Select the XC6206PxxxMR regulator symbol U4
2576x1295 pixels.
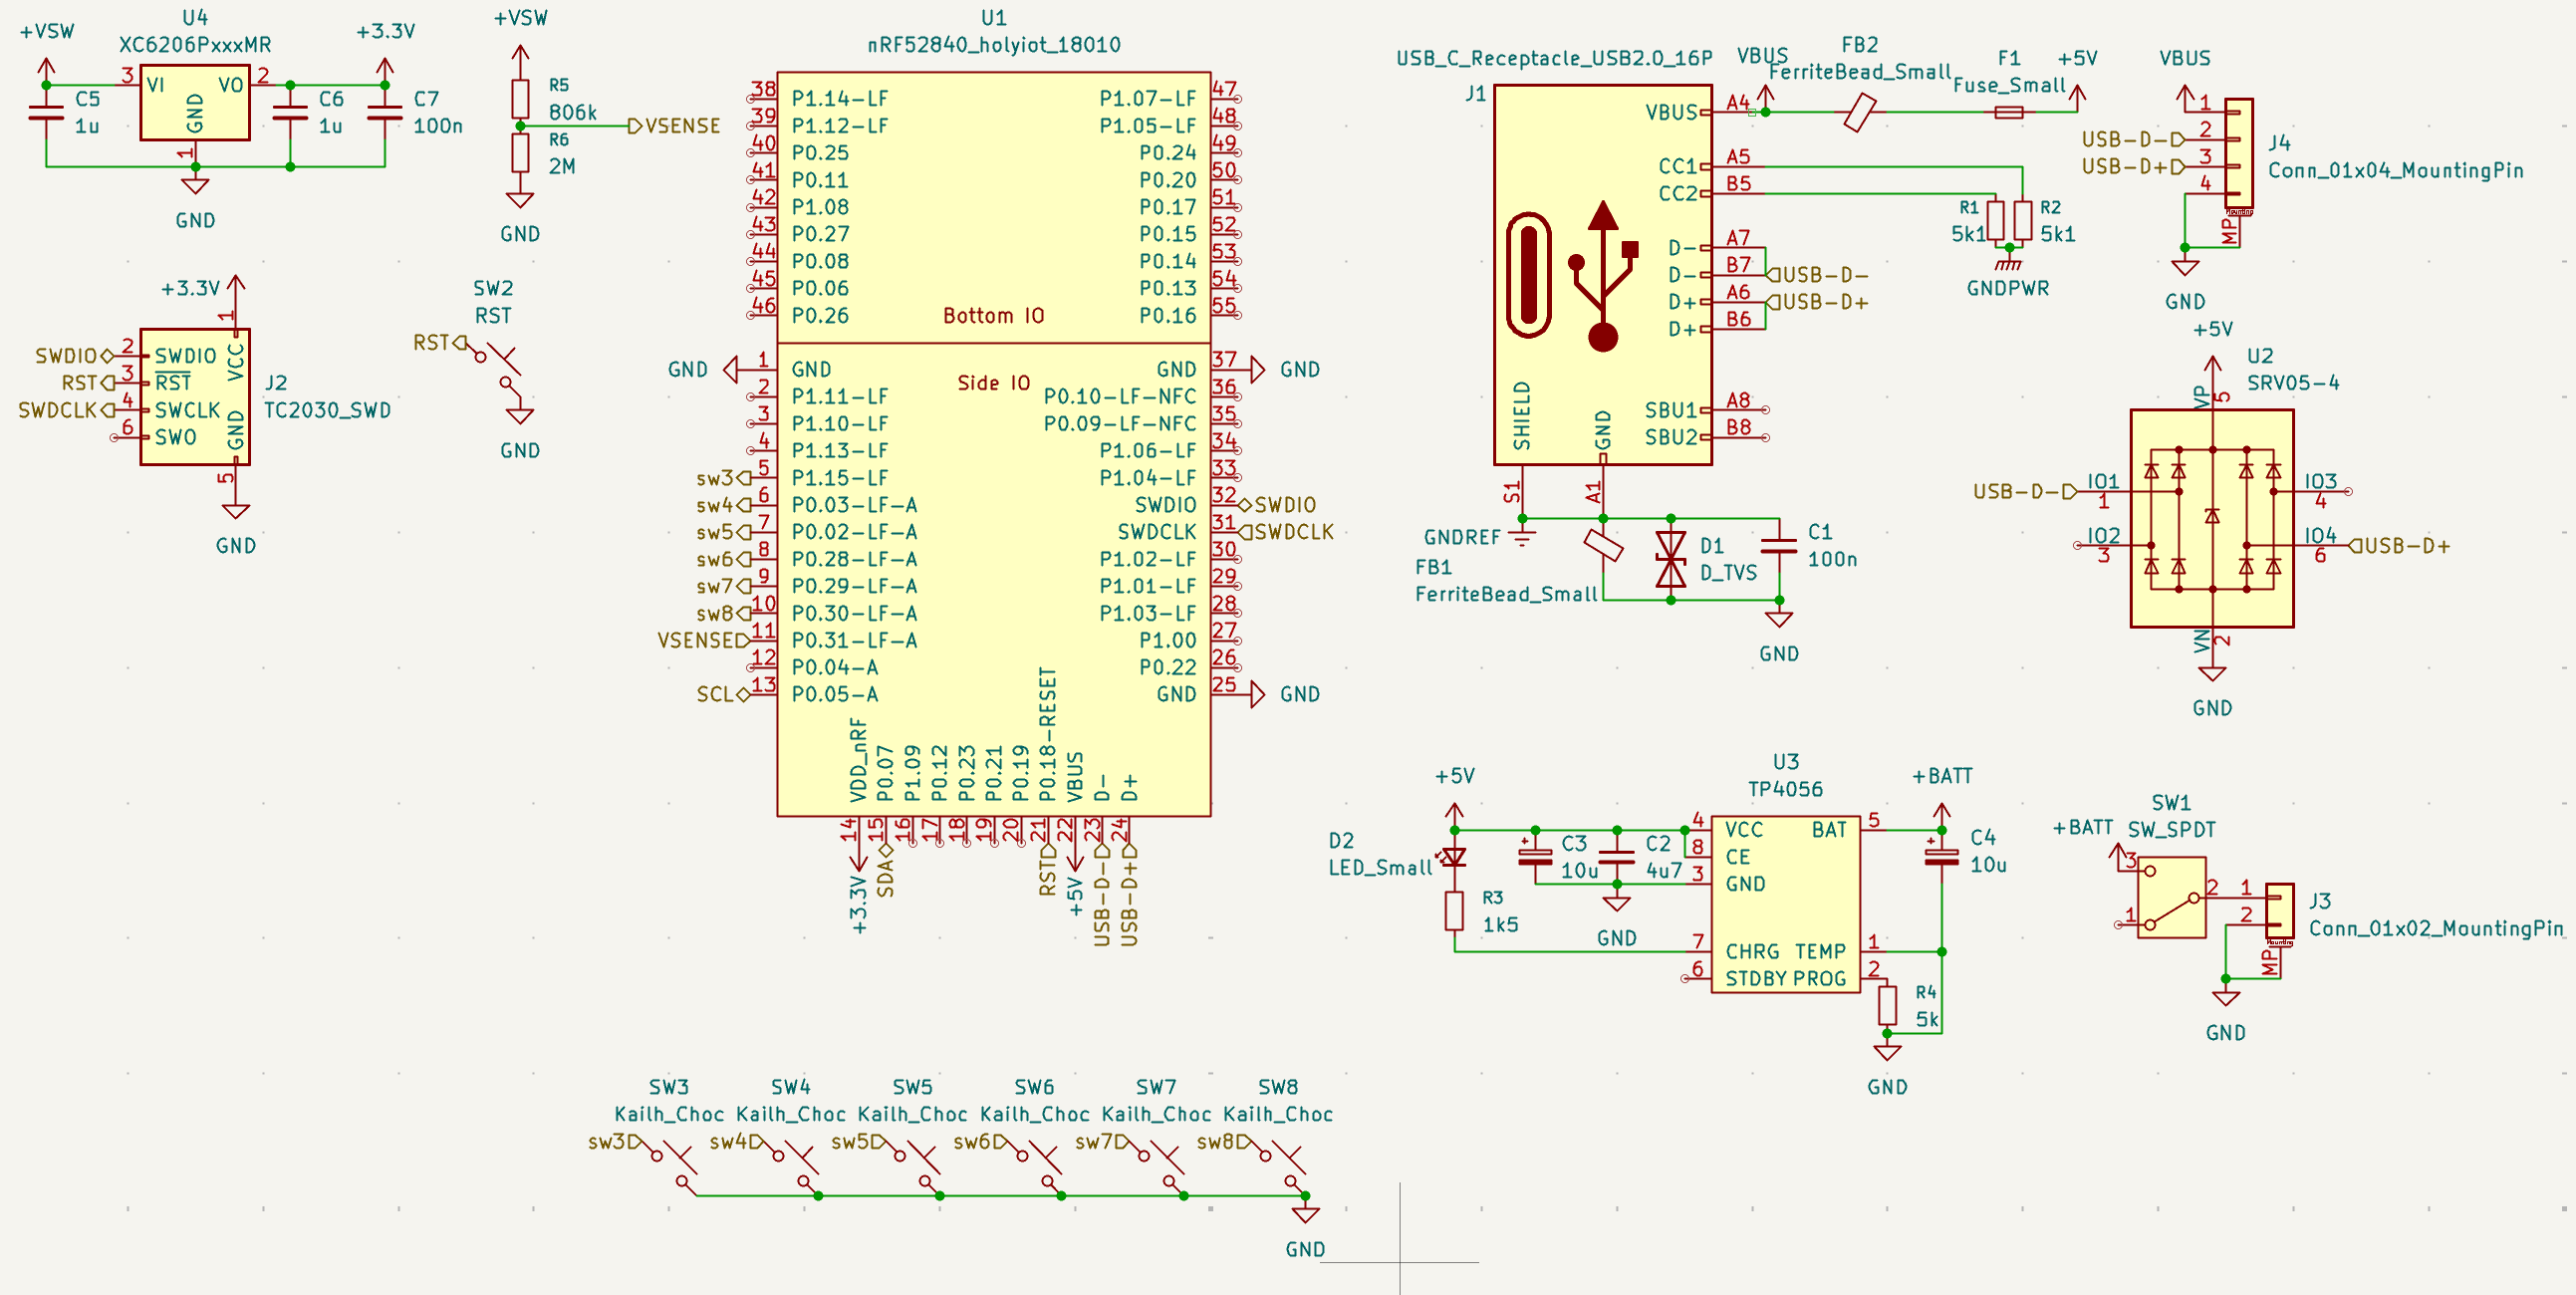point(194,103)
